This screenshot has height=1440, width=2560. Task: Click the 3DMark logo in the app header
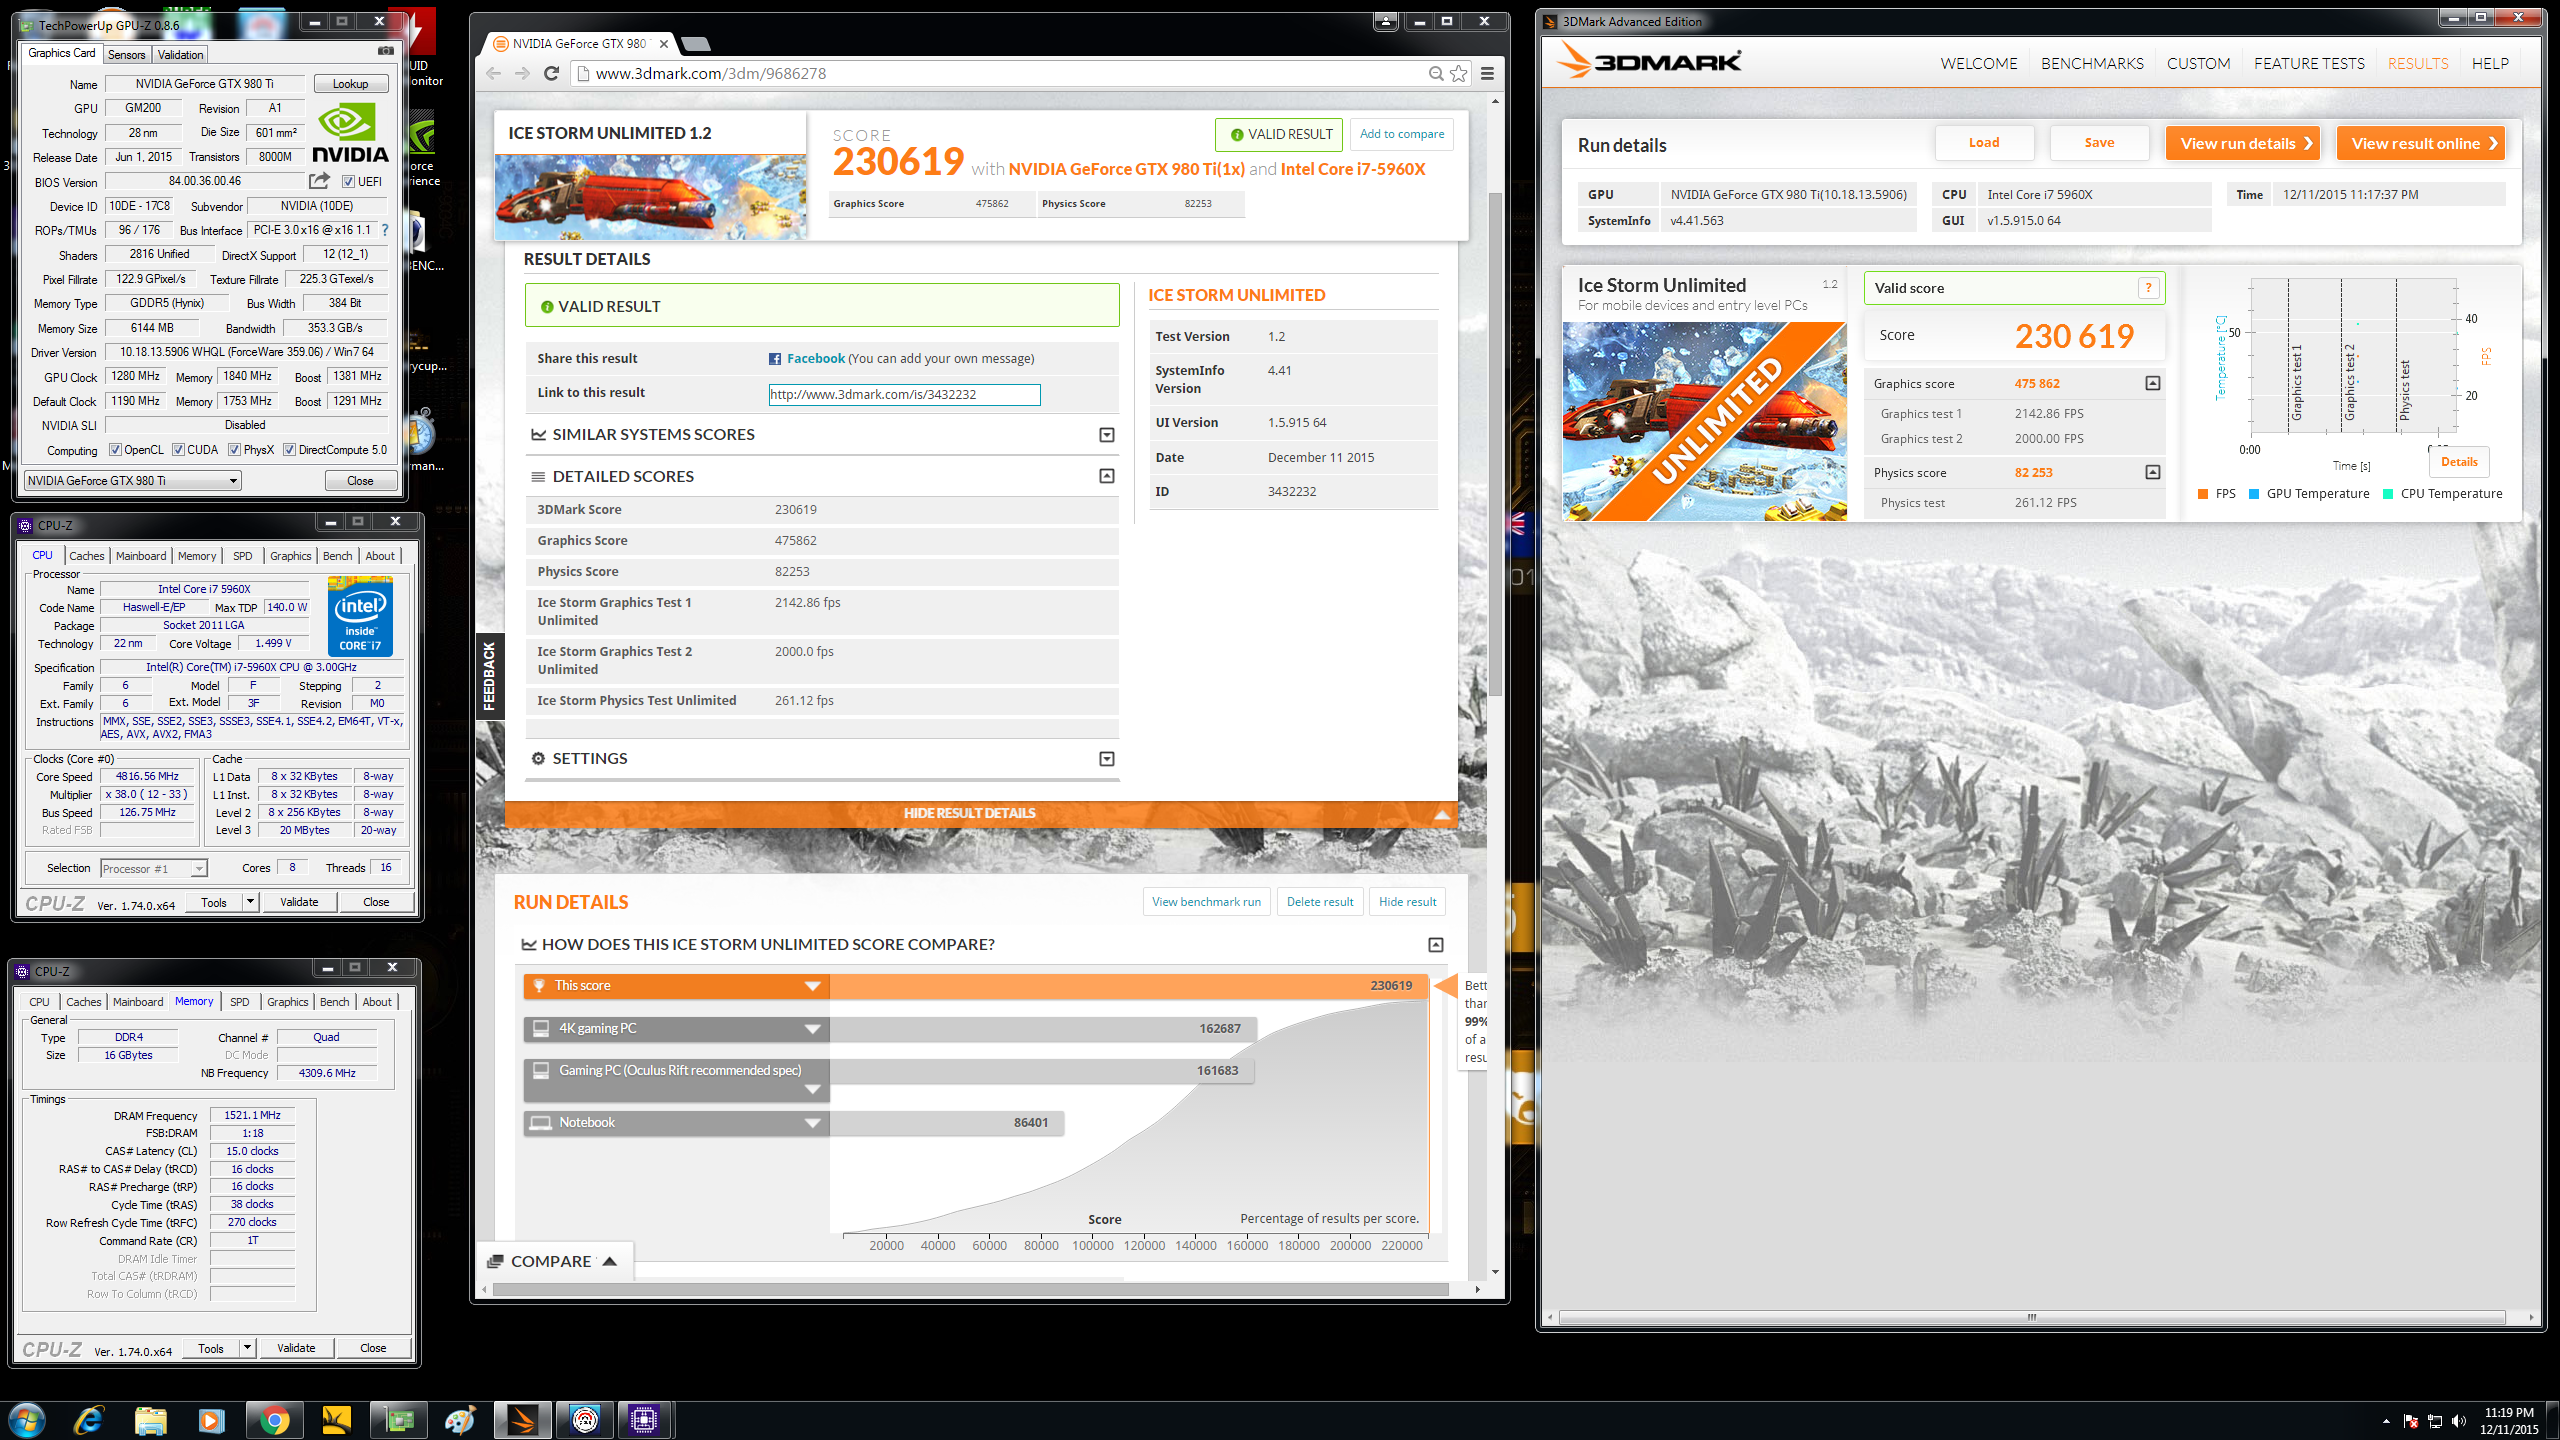[x=1649, y=62]
